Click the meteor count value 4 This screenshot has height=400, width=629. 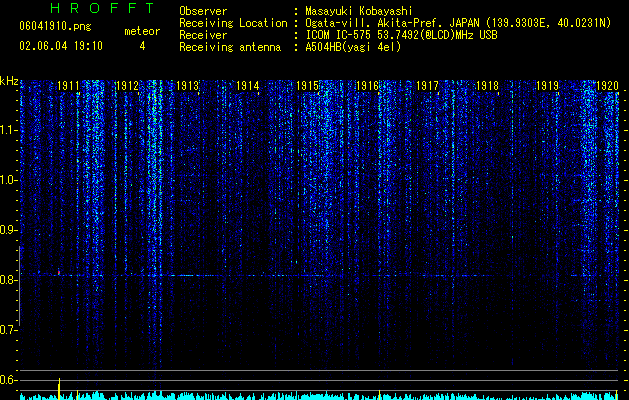coord(142,46)
